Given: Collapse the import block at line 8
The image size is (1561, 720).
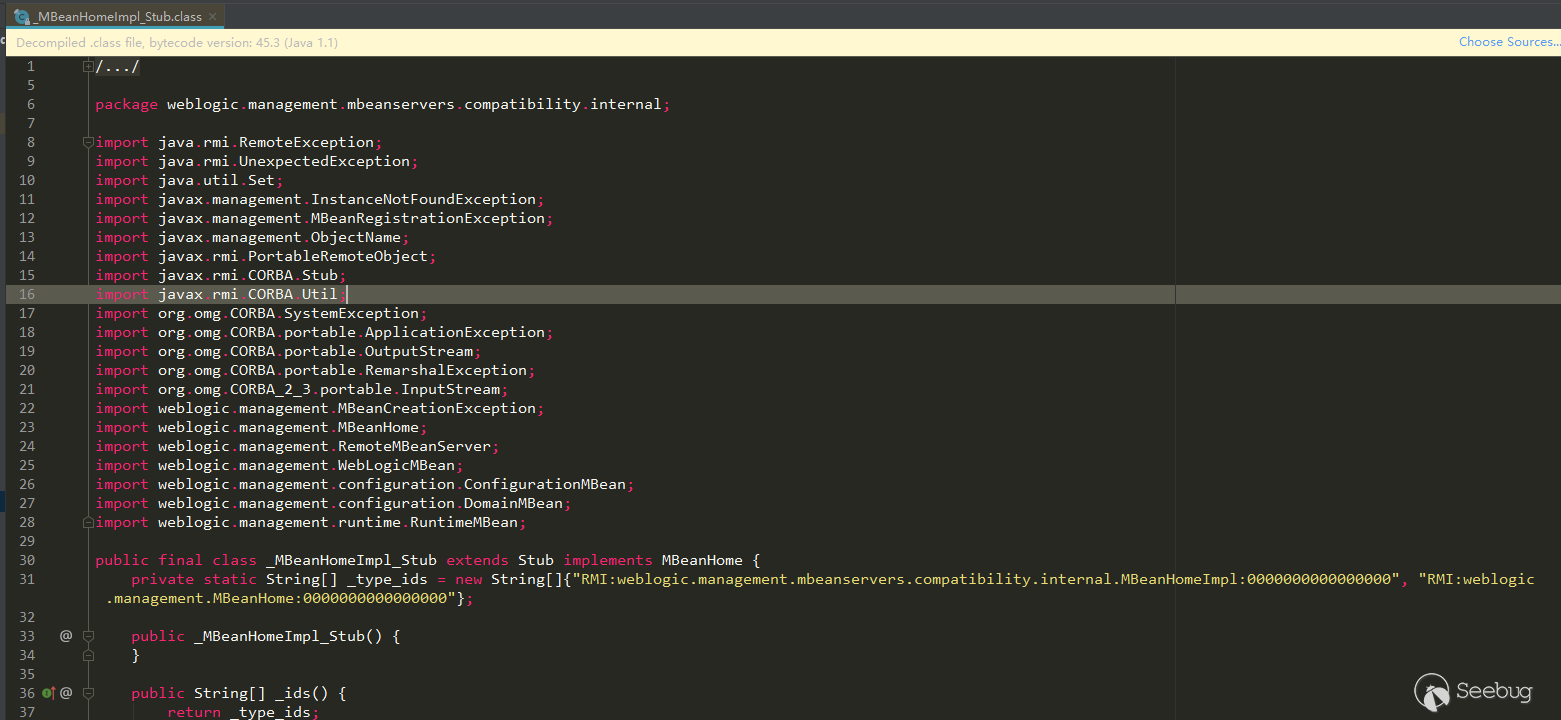Looking at the screenshot, I should tap(88, 142).
